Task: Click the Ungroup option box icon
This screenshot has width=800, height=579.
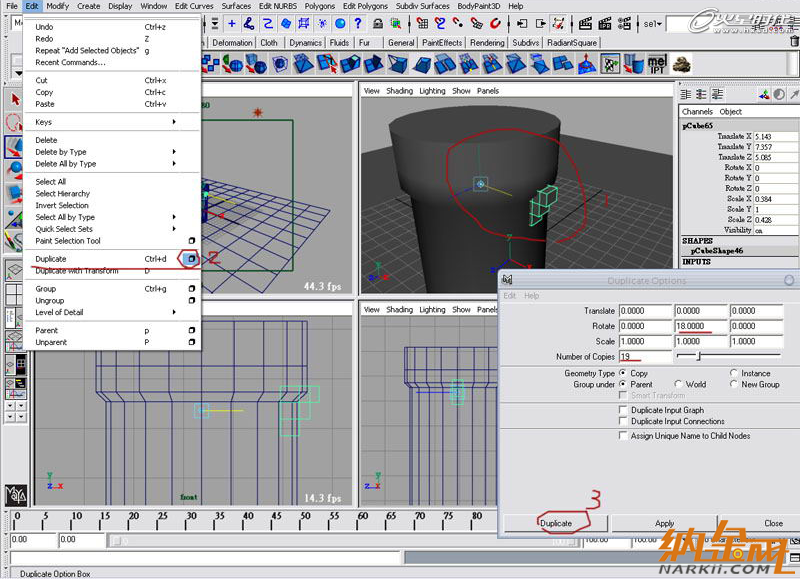Action: pos(191,300)
